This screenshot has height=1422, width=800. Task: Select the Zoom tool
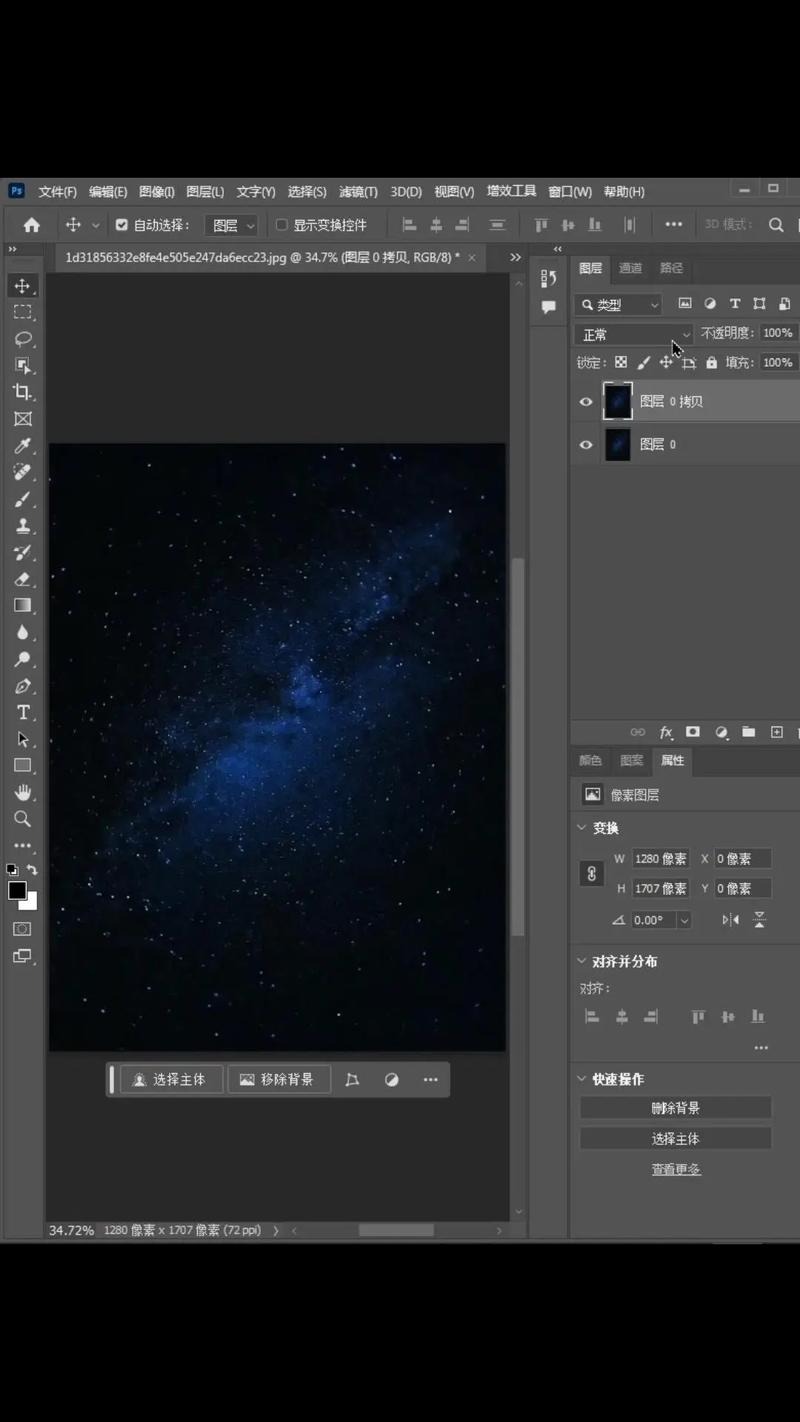[x=23, y=819]
